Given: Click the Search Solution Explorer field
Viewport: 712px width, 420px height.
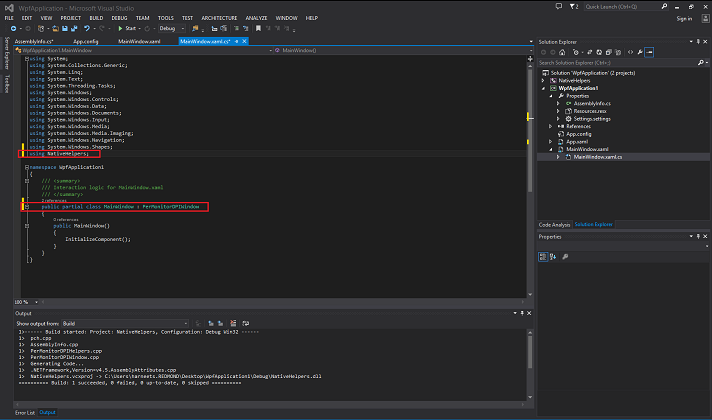Looking at the screenshot, I should tap(619, 63).
